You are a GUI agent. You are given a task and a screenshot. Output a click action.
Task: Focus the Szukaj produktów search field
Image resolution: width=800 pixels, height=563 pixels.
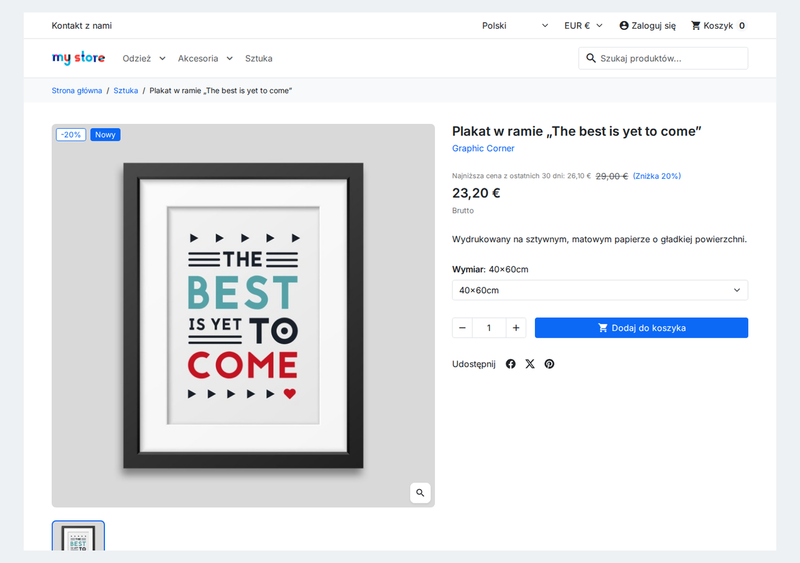tap(663, 58)
